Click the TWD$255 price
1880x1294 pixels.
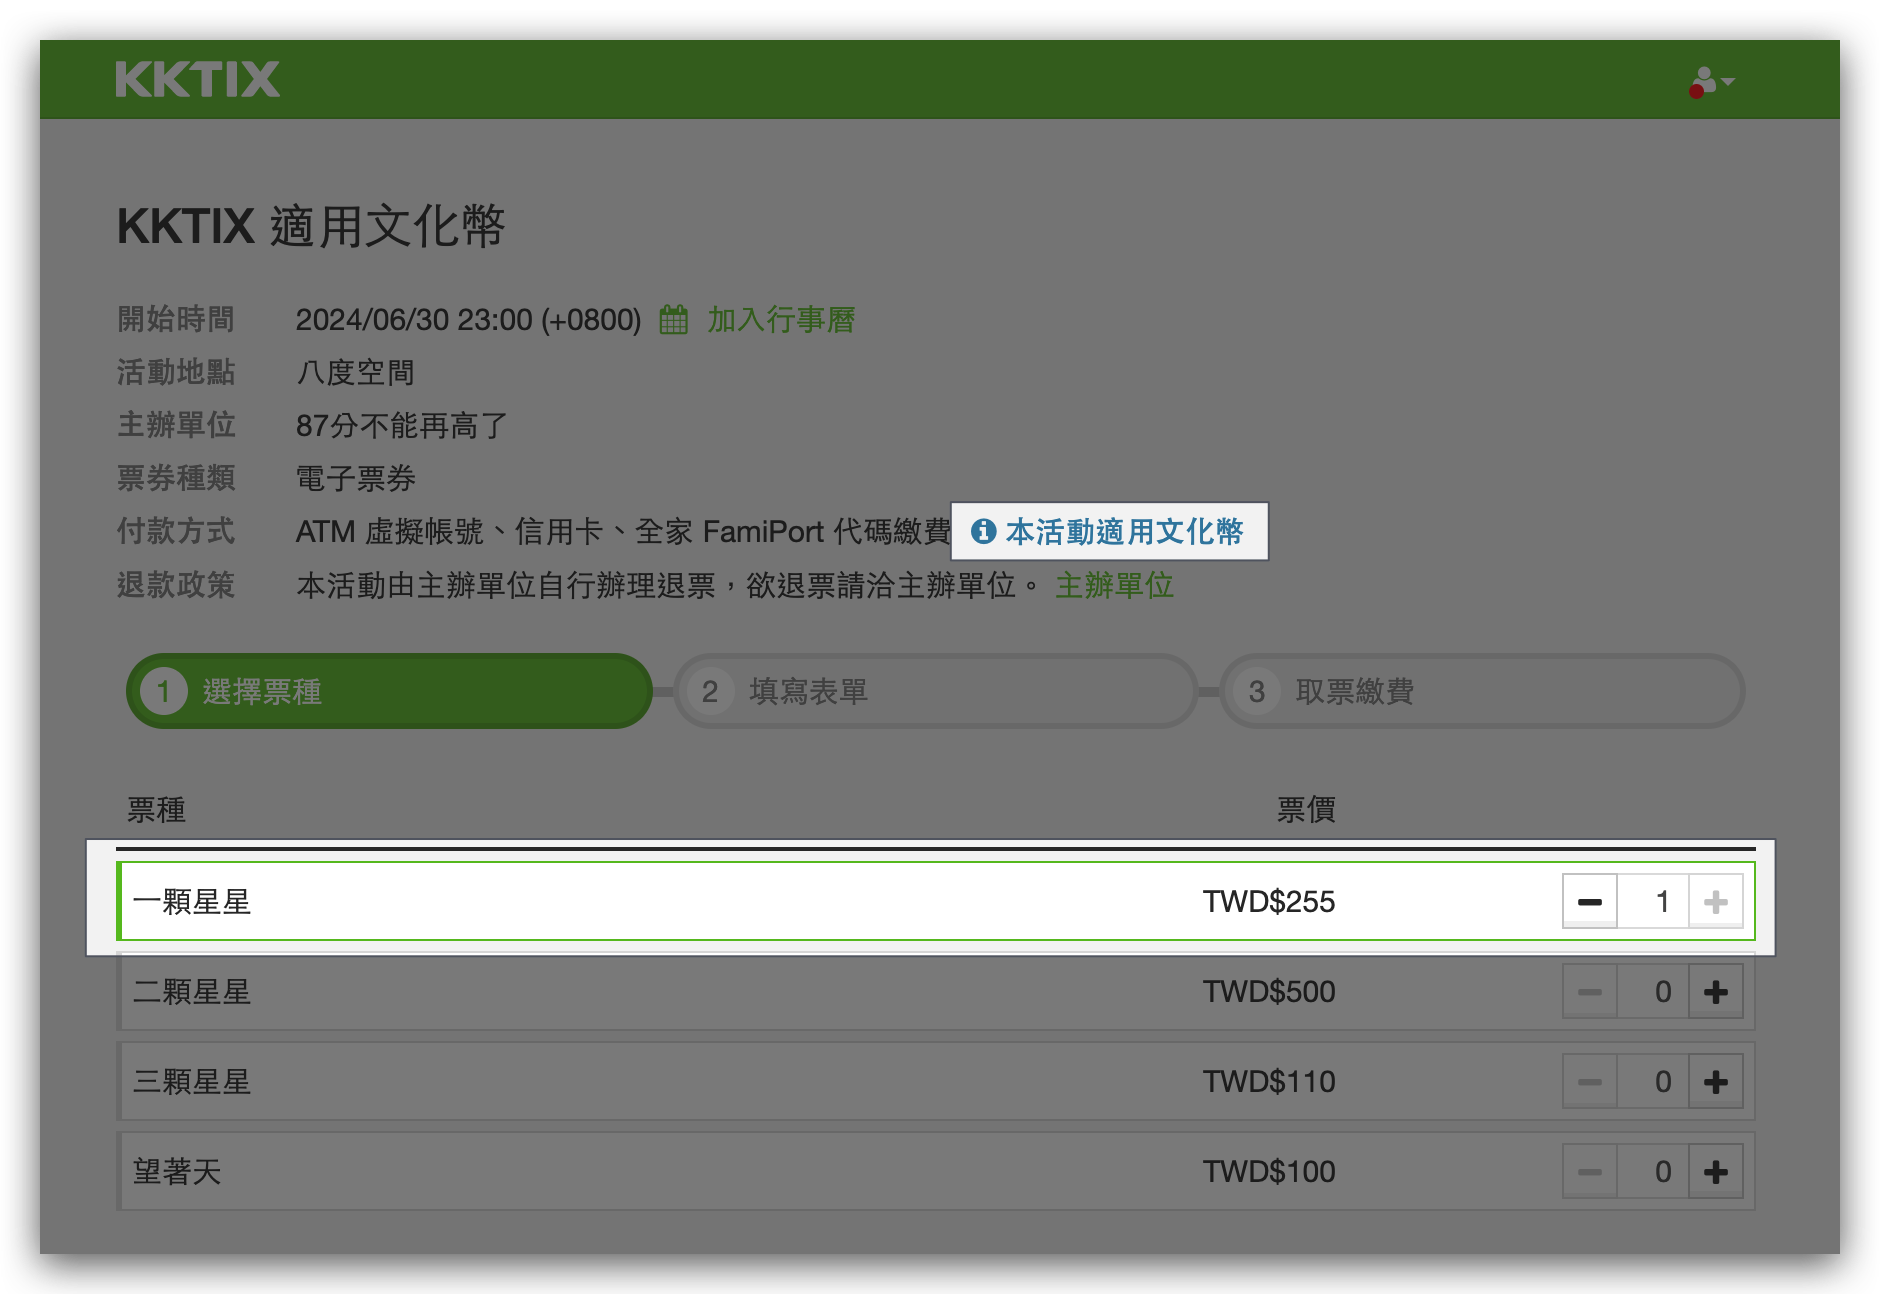pos(1269,901)
